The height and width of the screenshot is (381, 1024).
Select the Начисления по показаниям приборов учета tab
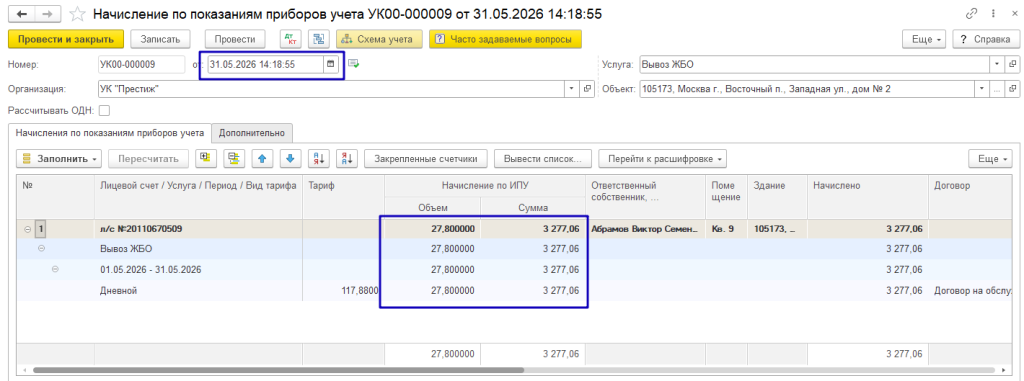click(x=110, y=133)
